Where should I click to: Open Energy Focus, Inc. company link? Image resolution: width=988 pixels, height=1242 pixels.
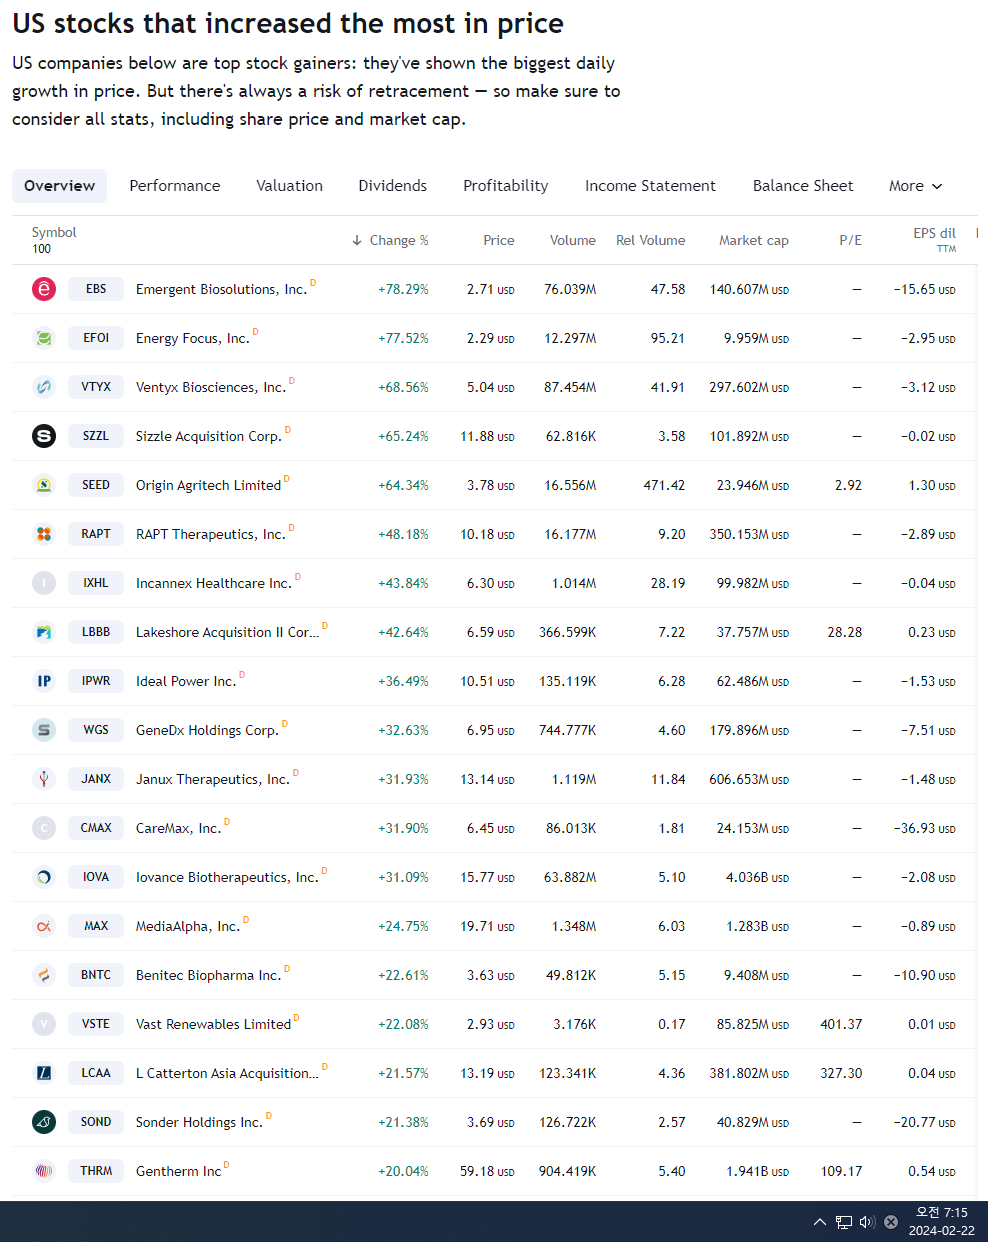coord(193,338)
